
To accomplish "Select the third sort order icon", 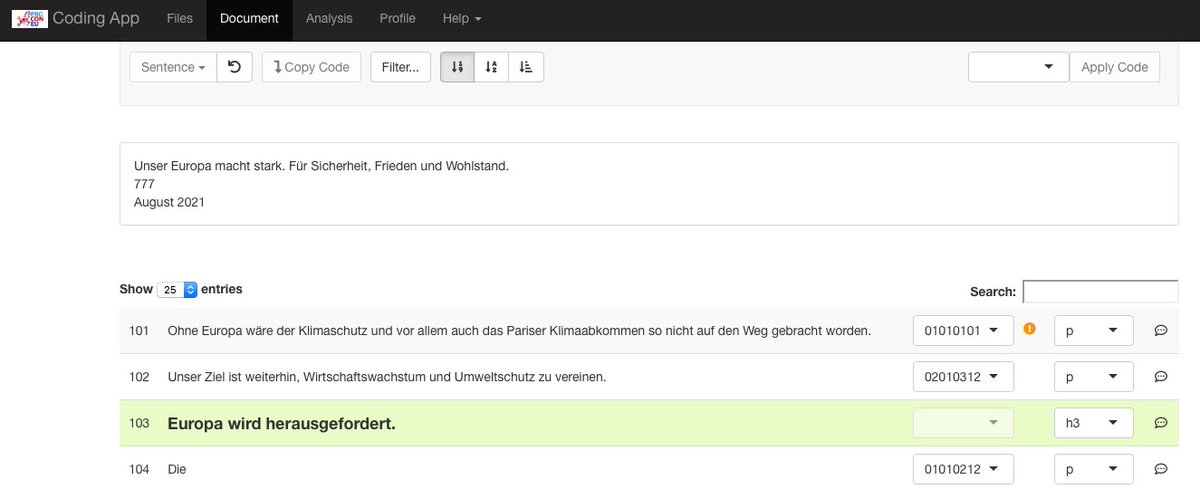I will [x=526, y=67].
